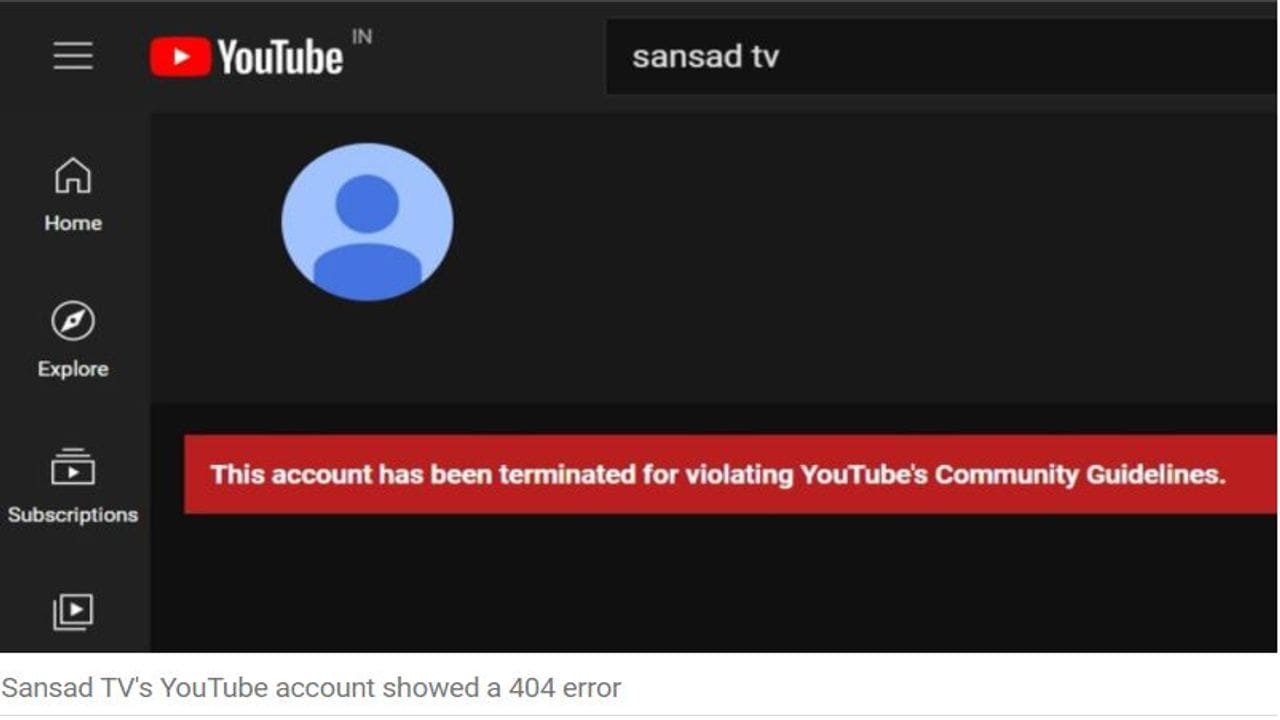
Task: Click the red account terminated banner
Action: [730, 474]
